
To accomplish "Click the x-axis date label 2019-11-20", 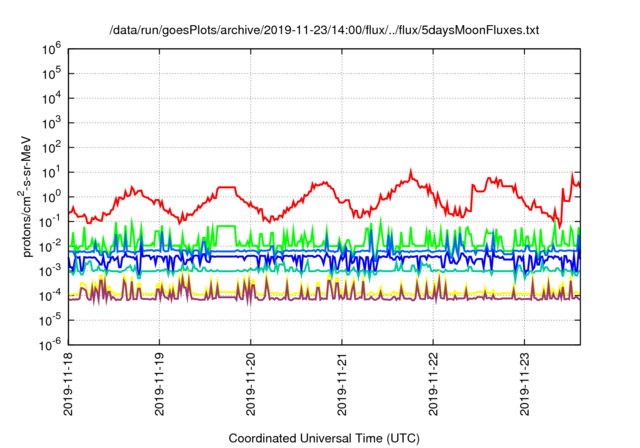I will (x=251, y=384).
